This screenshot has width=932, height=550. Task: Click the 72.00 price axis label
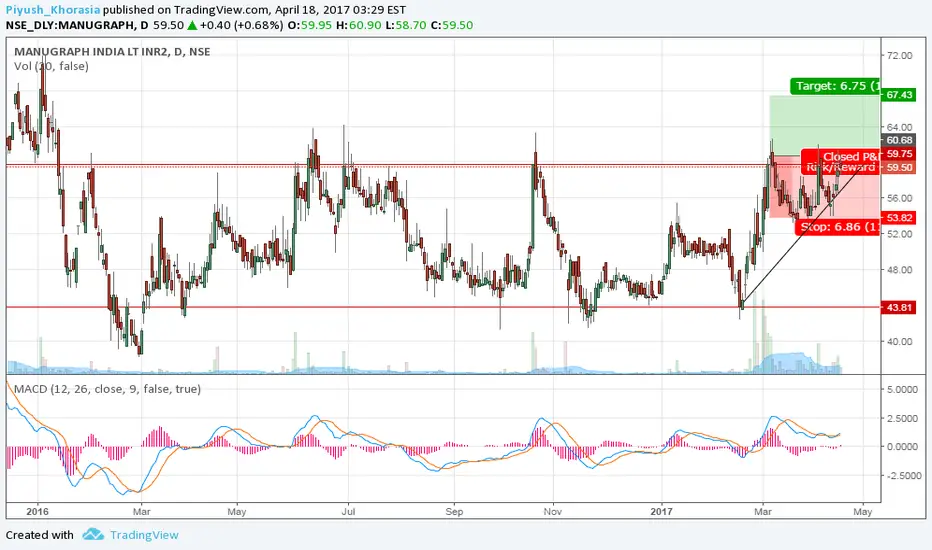(x=899, y=55)
